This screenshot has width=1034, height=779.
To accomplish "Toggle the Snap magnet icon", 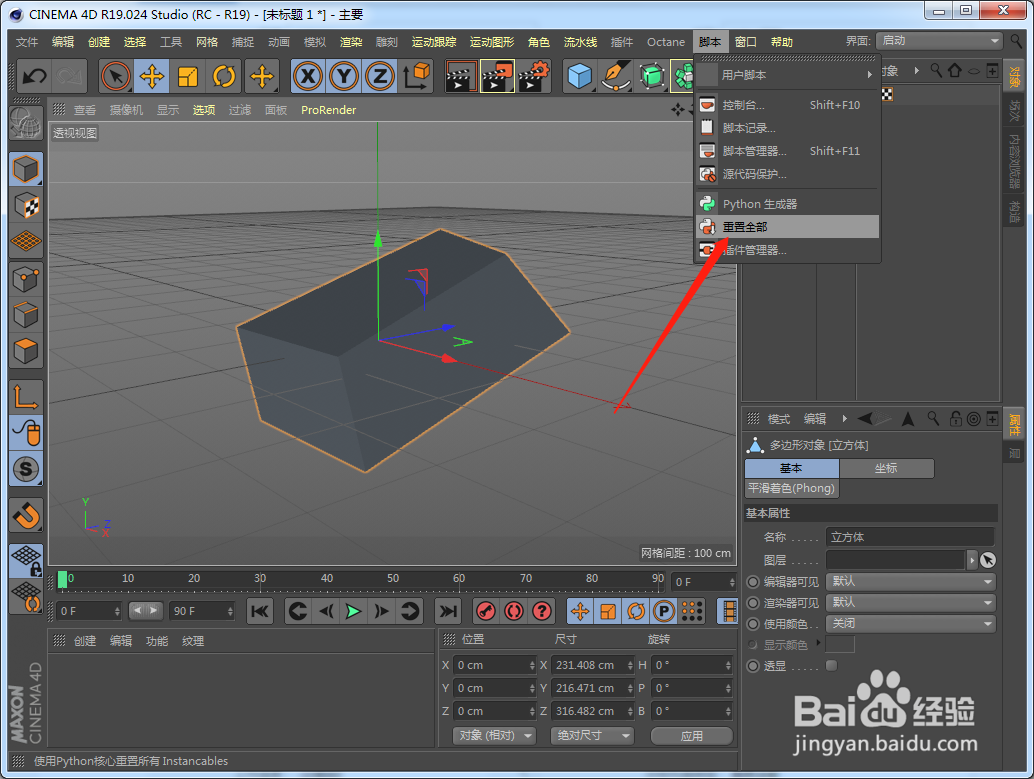I will [26, 515].
